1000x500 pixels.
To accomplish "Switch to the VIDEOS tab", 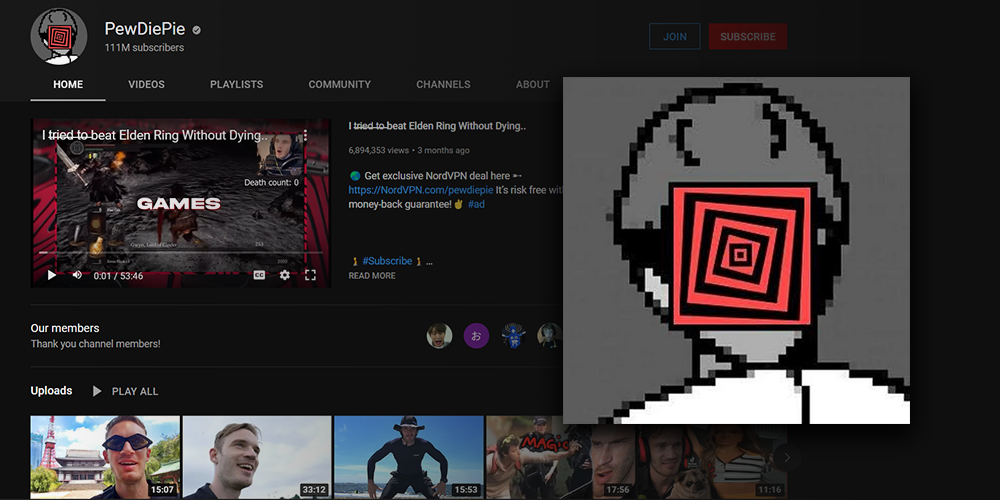I will pyautogui.click(x=146, y=84).
